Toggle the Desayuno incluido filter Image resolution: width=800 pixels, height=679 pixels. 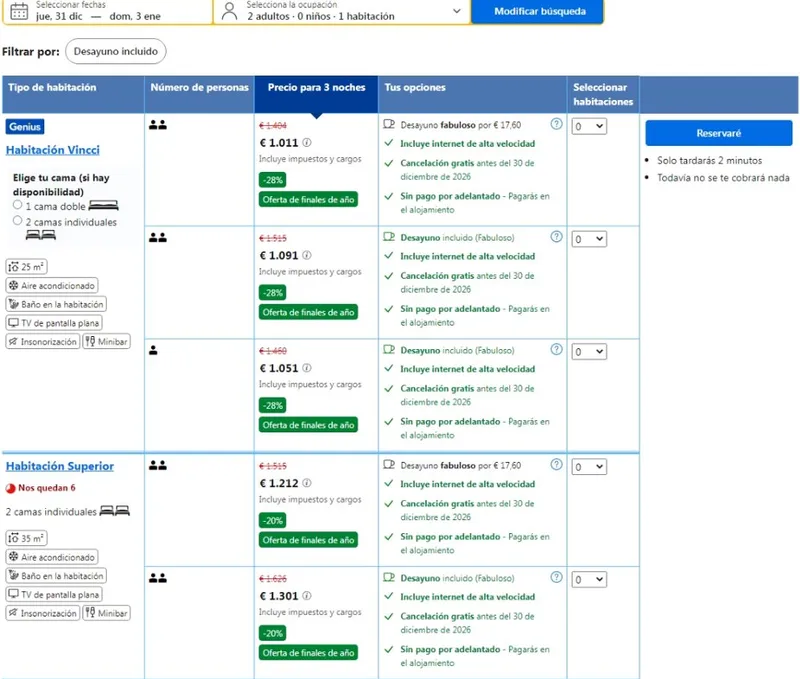click(x=116, y=52)
